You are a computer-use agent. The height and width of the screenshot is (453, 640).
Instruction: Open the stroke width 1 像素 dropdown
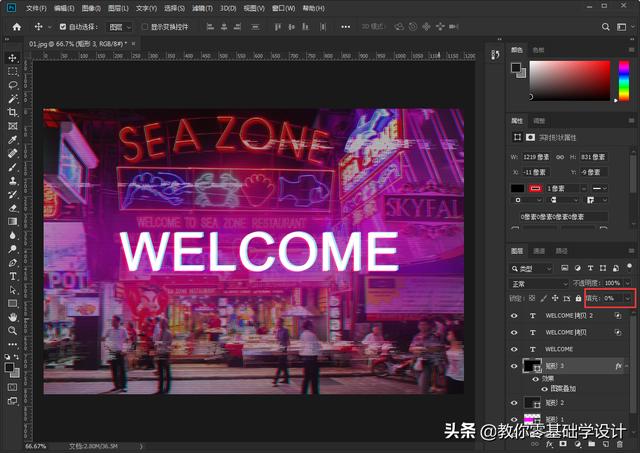584,188
